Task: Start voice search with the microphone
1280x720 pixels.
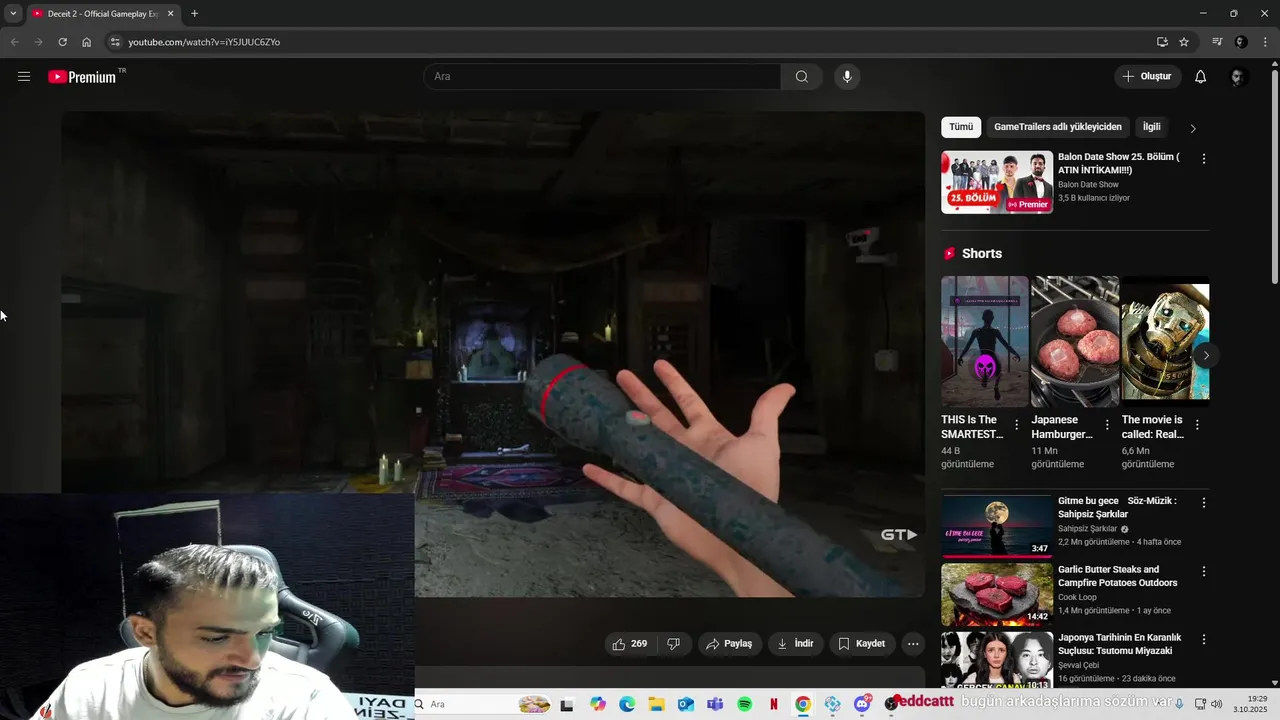Action: pos(847,77)
